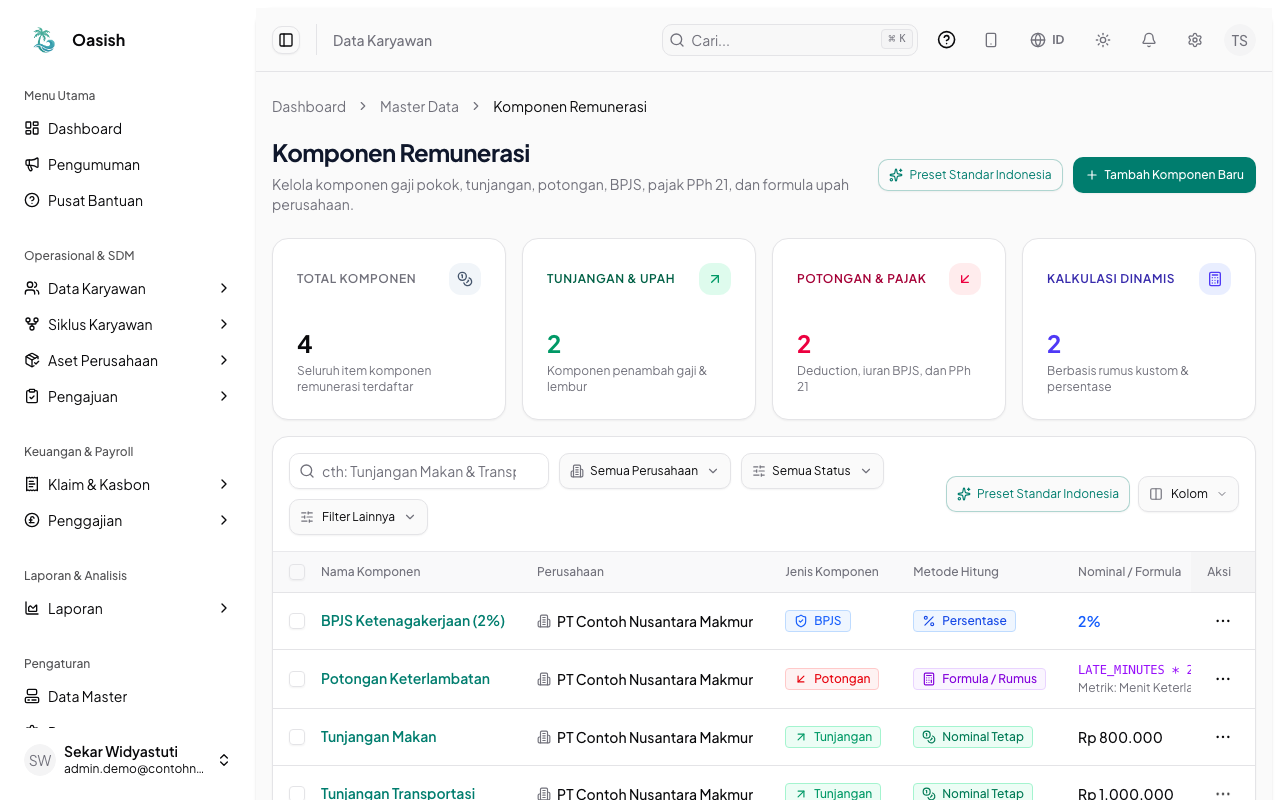Click the Persentase method badge
Image resolution: width=1280 pixels, height=800 pixels.
[964, 621]
